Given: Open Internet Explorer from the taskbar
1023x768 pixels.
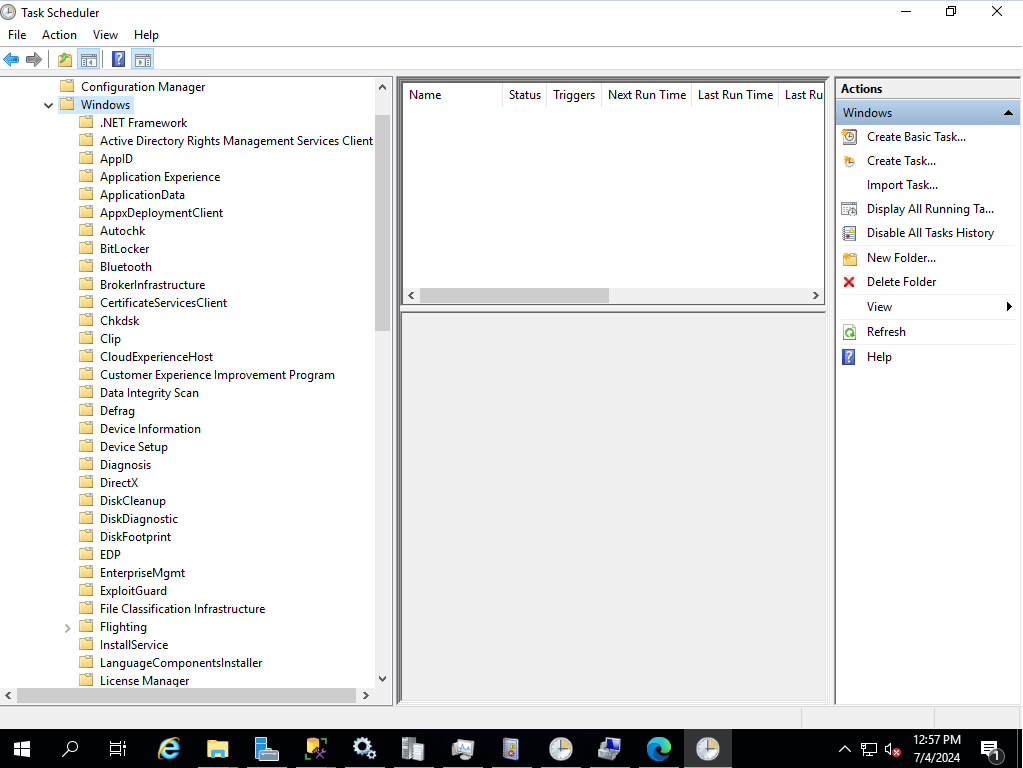Looking at the screenshot, I should point(169,748).
